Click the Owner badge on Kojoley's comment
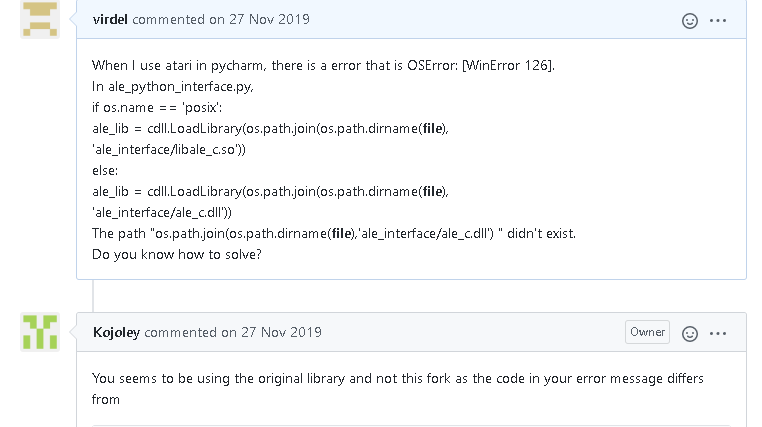 pos(647,332)
